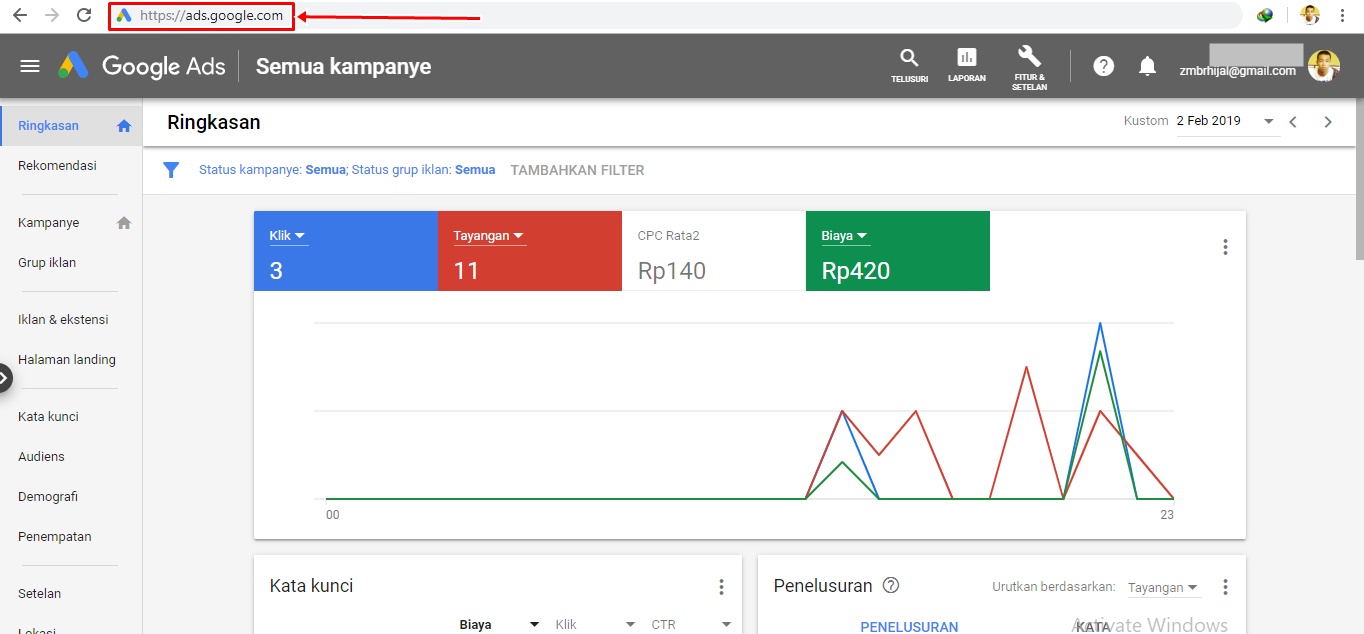Switch to the PENELUSURAN tab
The image size is (1364, 634).
[x=909, y=627]
